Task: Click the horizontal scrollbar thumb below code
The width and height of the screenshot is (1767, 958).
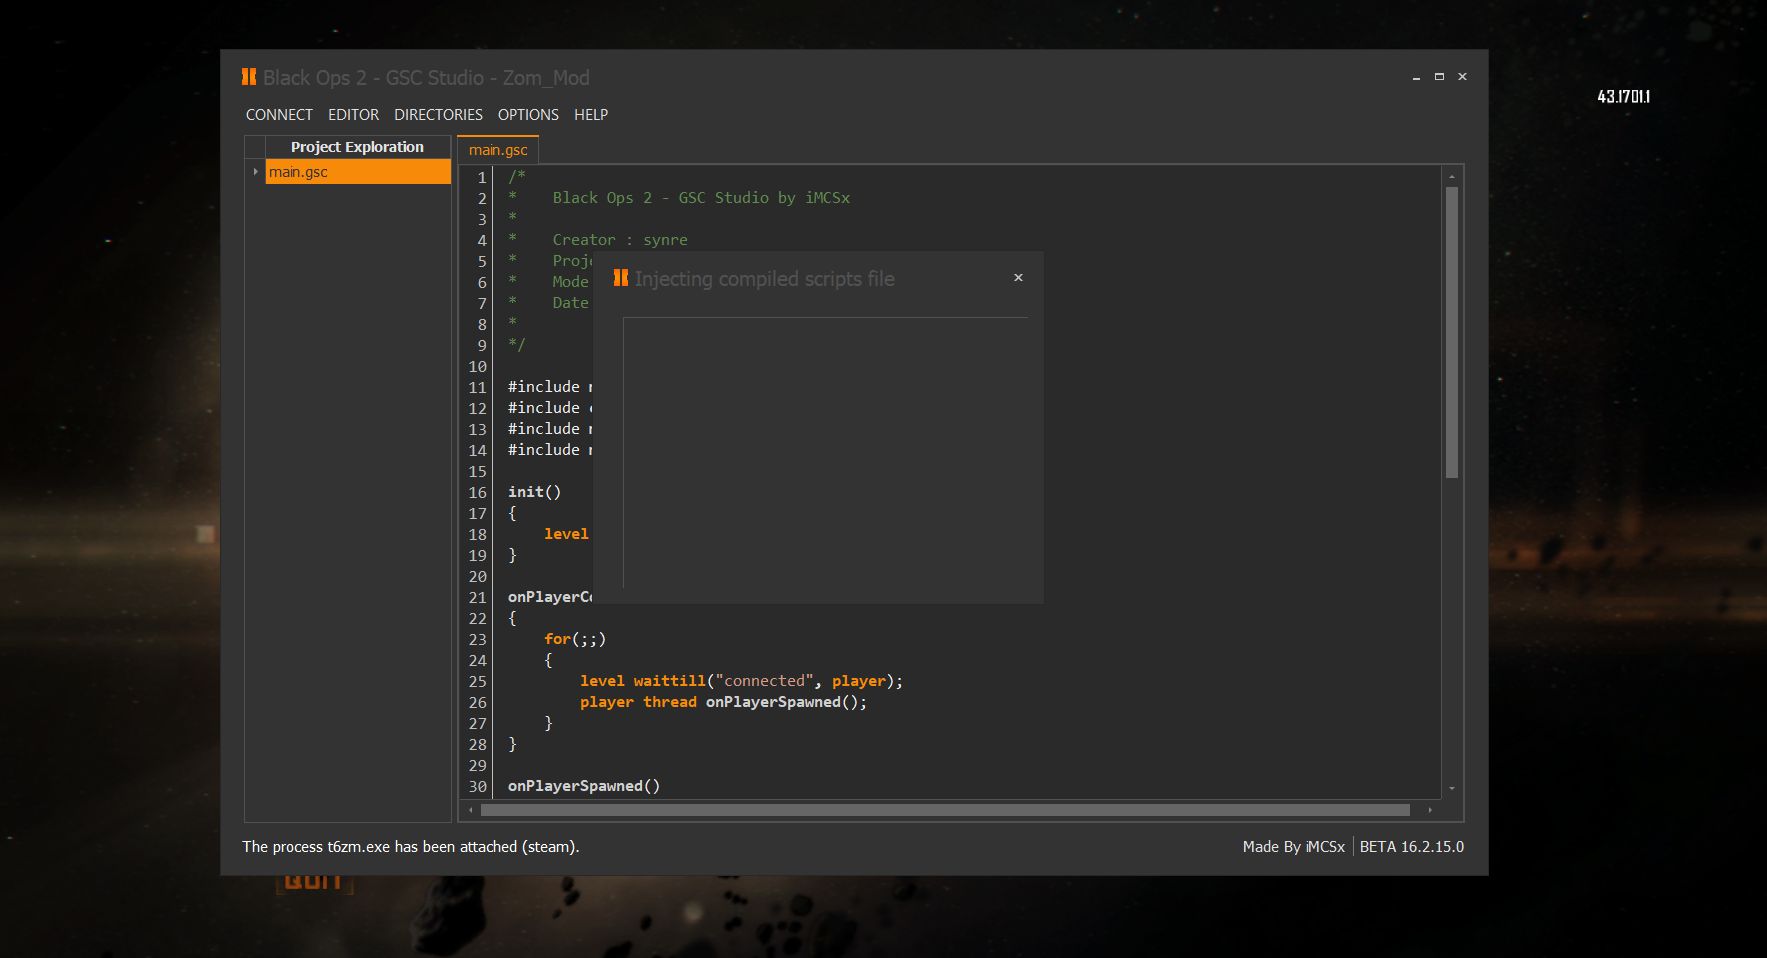Action: coord(945,810)
